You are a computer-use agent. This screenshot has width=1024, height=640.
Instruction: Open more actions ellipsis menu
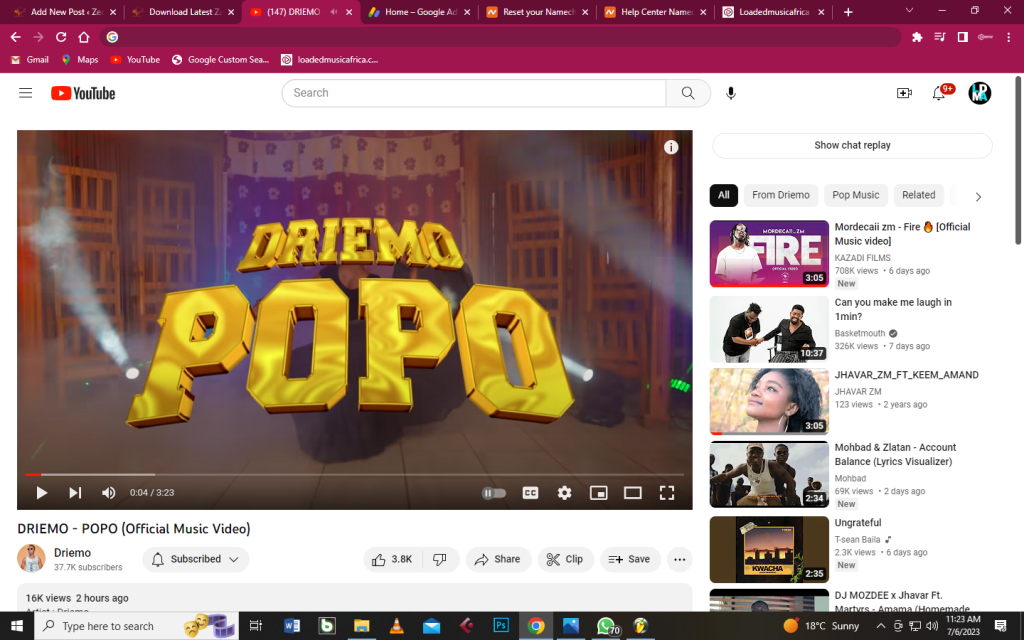click(679, 559)
